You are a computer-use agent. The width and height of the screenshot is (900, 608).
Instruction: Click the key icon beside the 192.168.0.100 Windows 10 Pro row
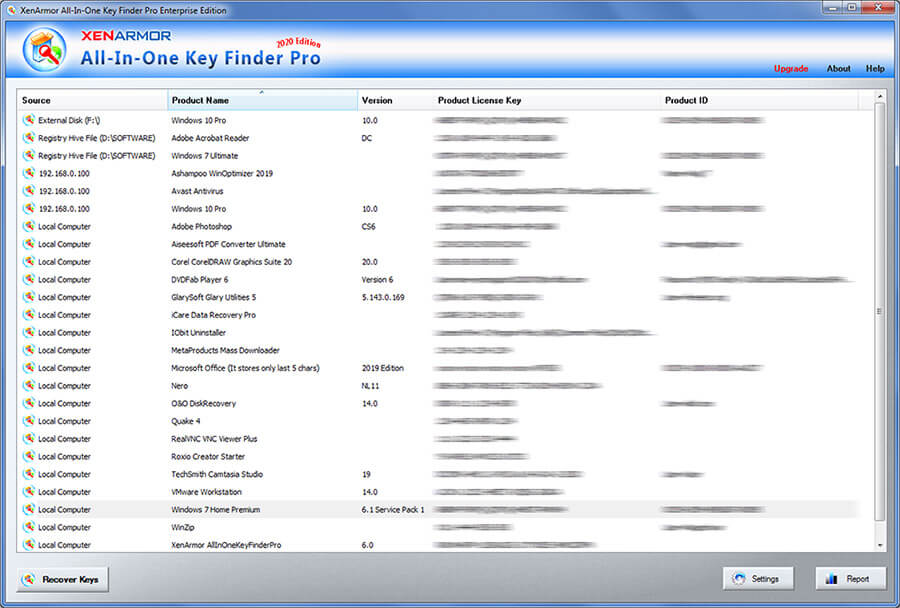coord(28,209)
